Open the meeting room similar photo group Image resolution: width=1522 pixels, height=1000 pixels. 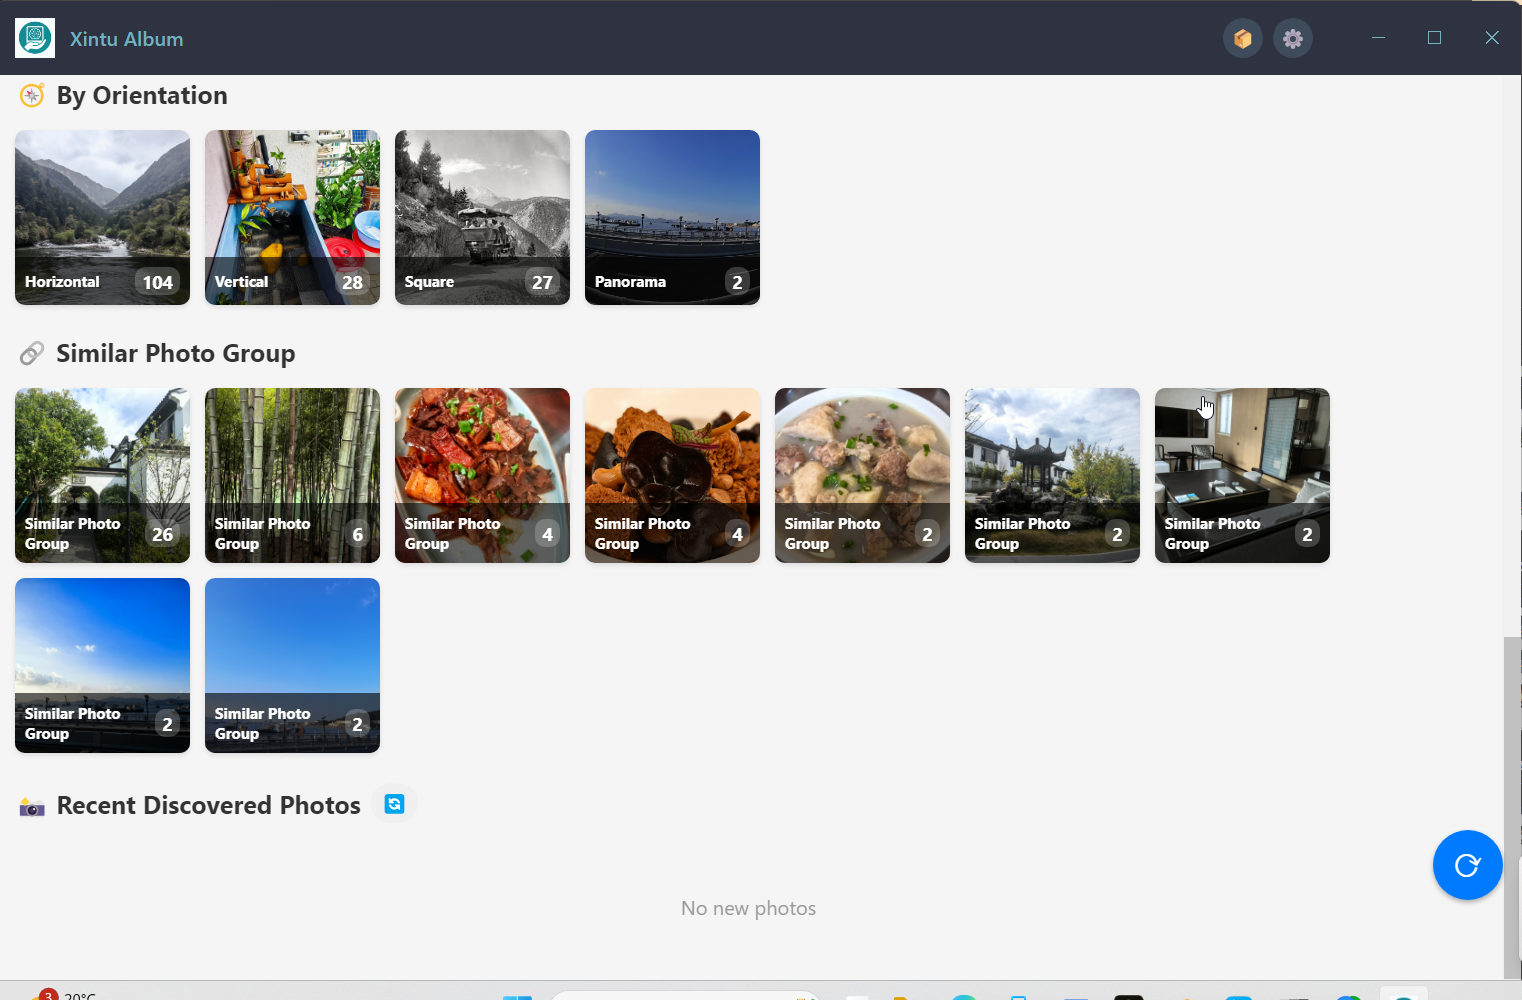[1242, 475]
